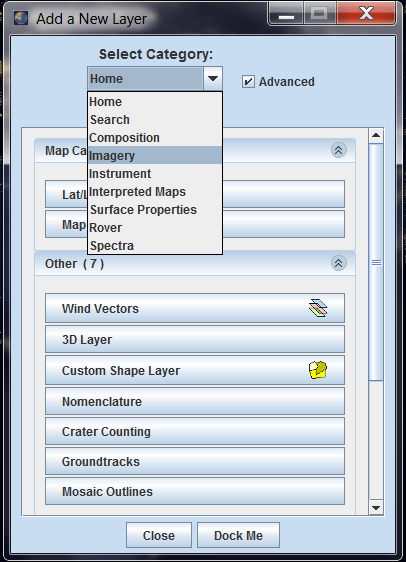This screenshot has width=406, height=562.
Task: Add the Mosaic Outlines layer
Action: tap(195, 491)
